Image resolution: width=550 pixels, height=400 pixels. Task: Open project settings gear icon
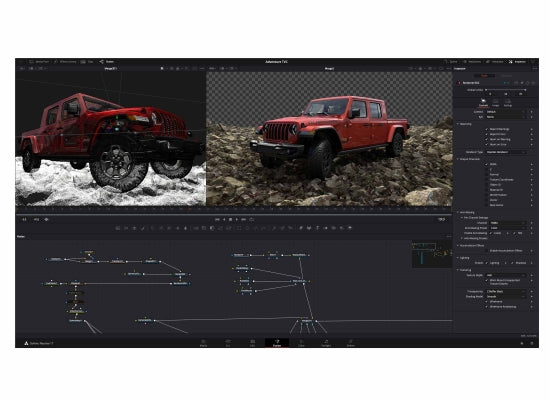point(532,343)
